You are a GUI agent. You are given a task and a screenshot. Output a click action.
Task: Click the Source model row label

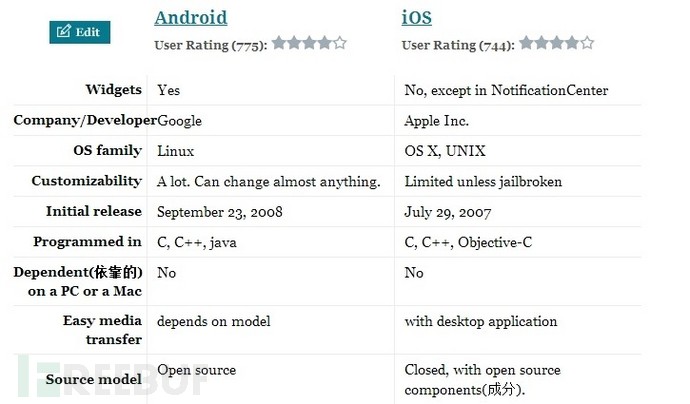click(94, 379)
